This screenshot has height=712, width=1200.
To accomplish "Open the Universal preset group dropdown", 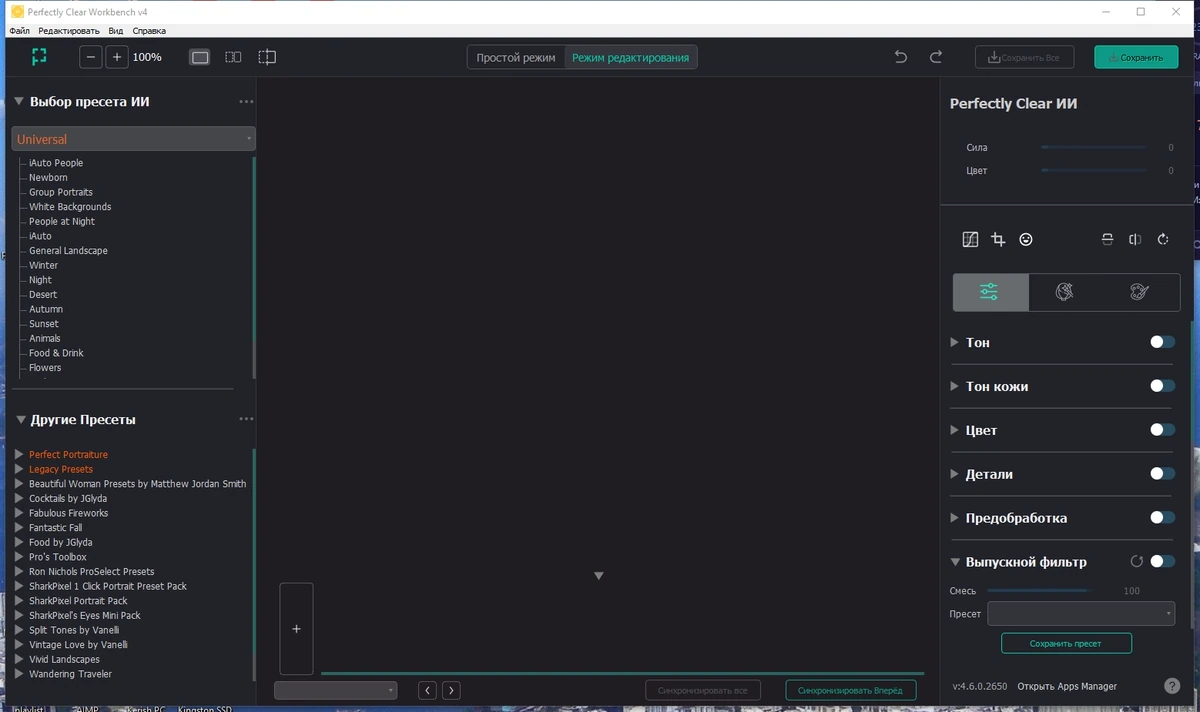I will pyautogui.click(x=133, y=139).
